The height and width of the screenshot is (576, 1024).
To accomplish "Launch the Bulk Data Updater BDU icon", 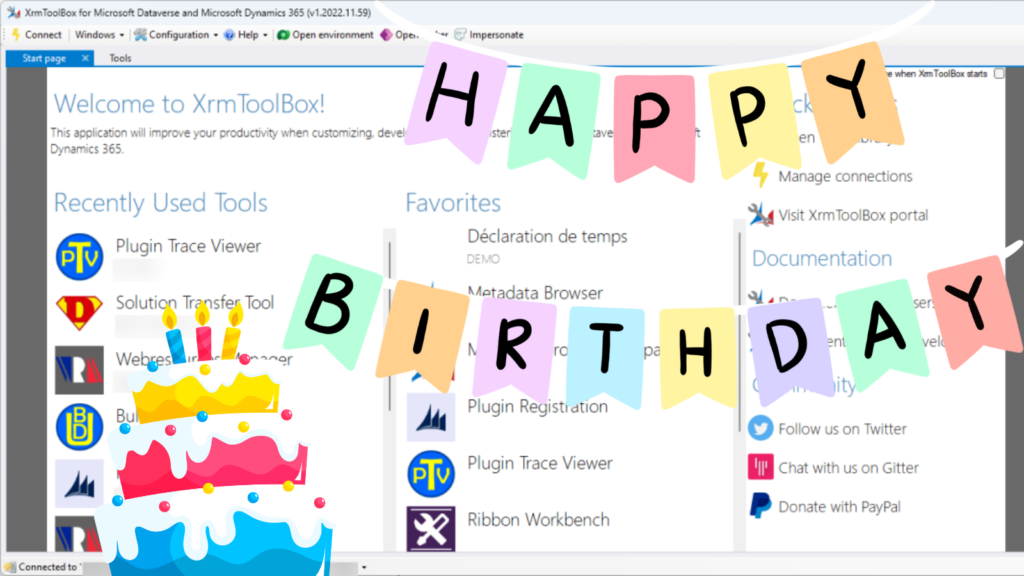I will click(79, 427).
